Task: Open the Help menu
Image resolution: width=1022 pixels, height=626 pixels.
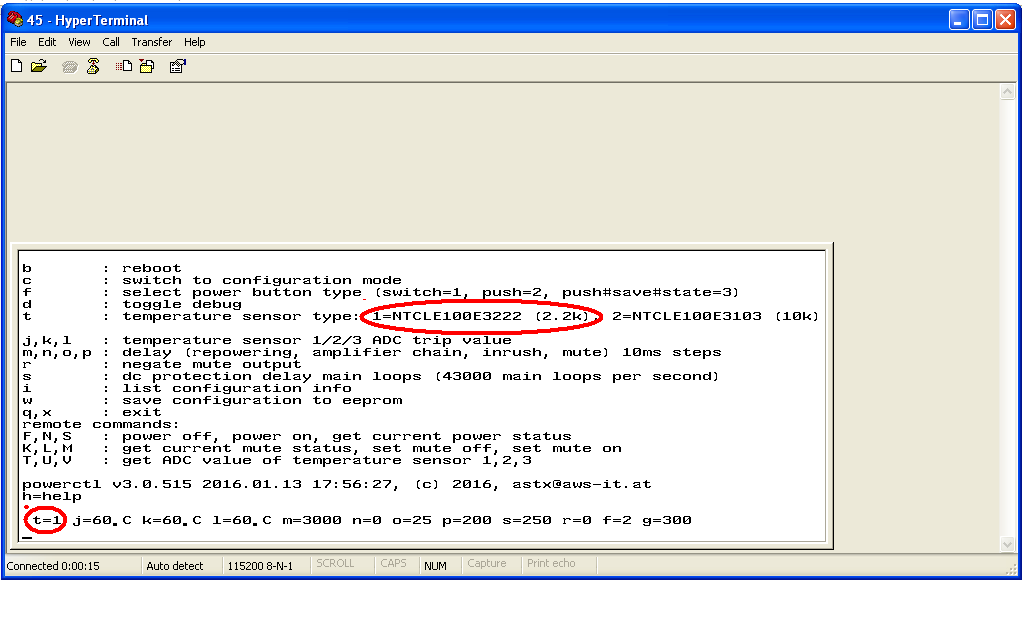Action: pos(194,42)
